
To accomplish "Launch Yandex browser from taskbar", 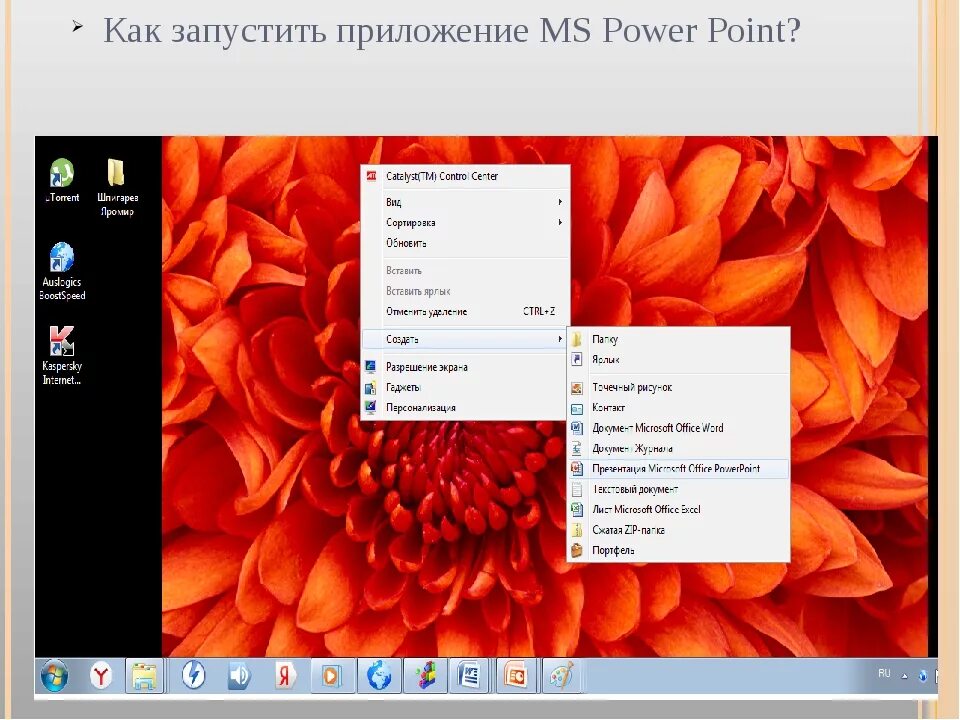I will tap(101, 676).
